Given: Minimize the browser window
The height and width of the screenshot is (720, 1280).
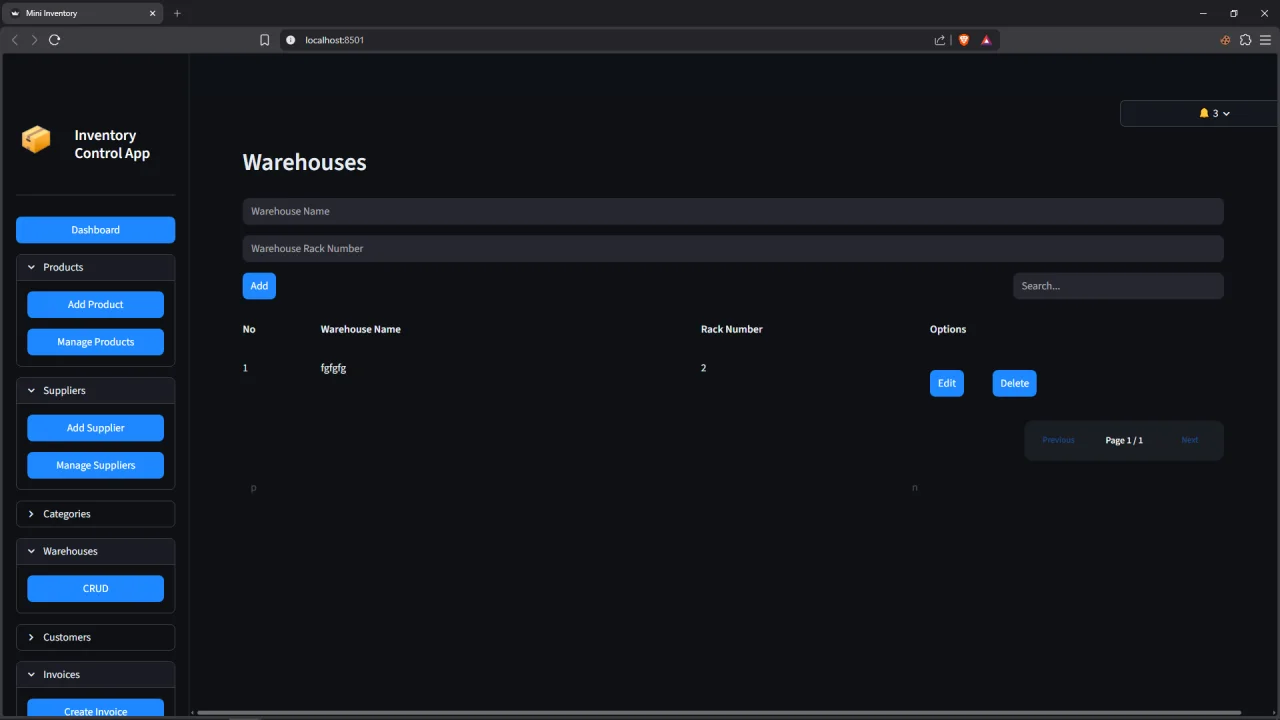Looking at the screenshot, I should pos(1203,13).
